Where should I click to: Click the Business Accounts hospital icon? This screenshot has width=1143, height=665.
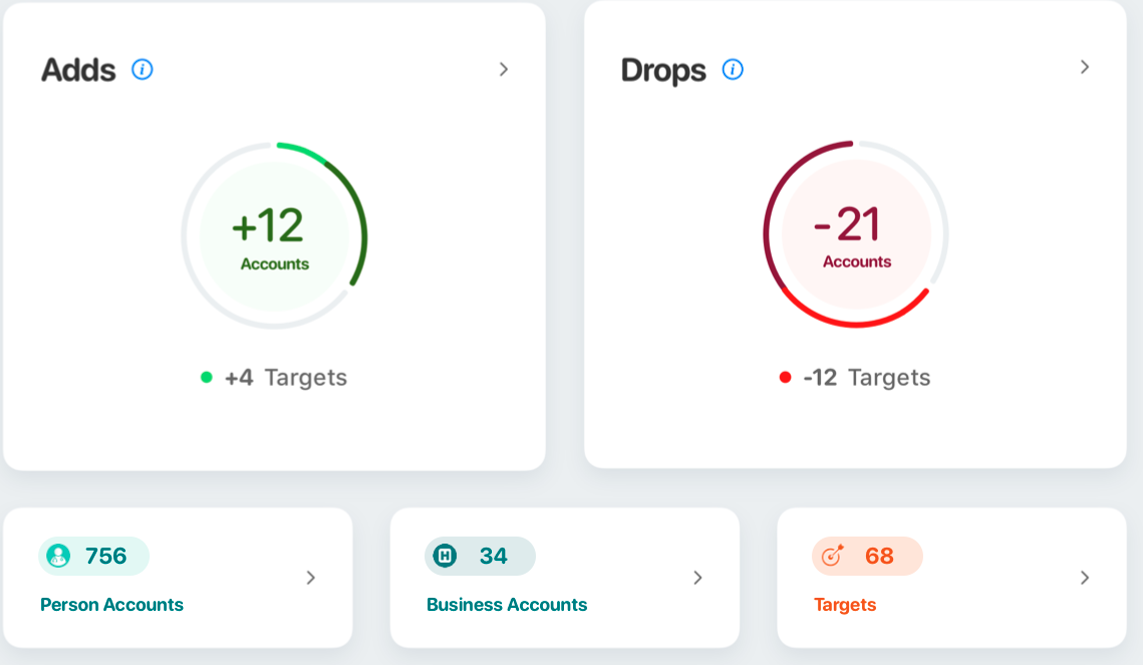445,556
